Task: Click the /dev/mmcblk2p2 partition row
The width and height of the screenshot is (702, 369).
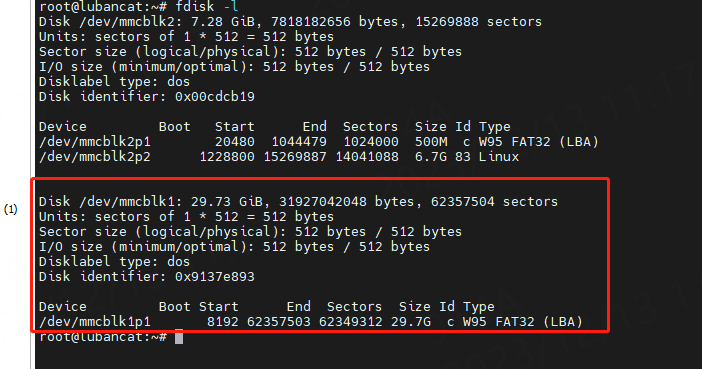Action: pyautogui.click(x=279, y=157)
